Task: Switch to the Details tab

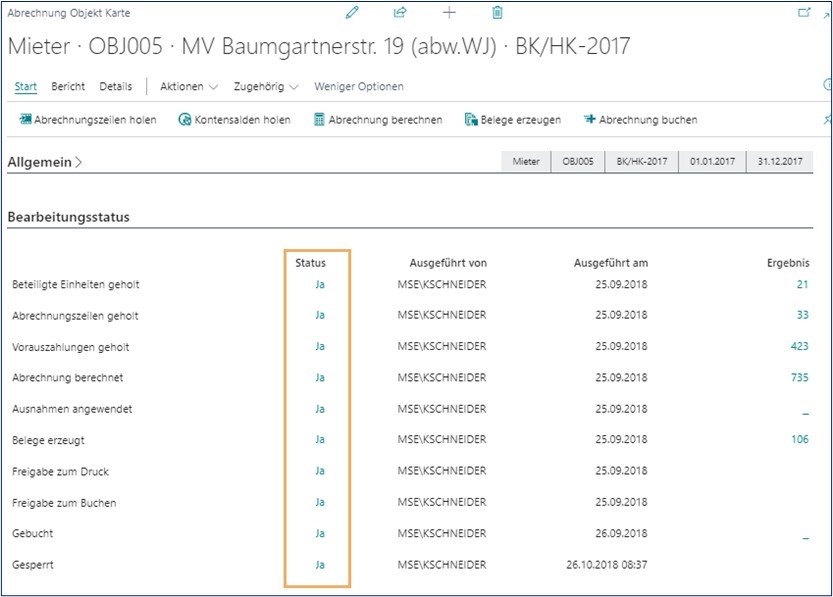Action: (x=115, y=87)
